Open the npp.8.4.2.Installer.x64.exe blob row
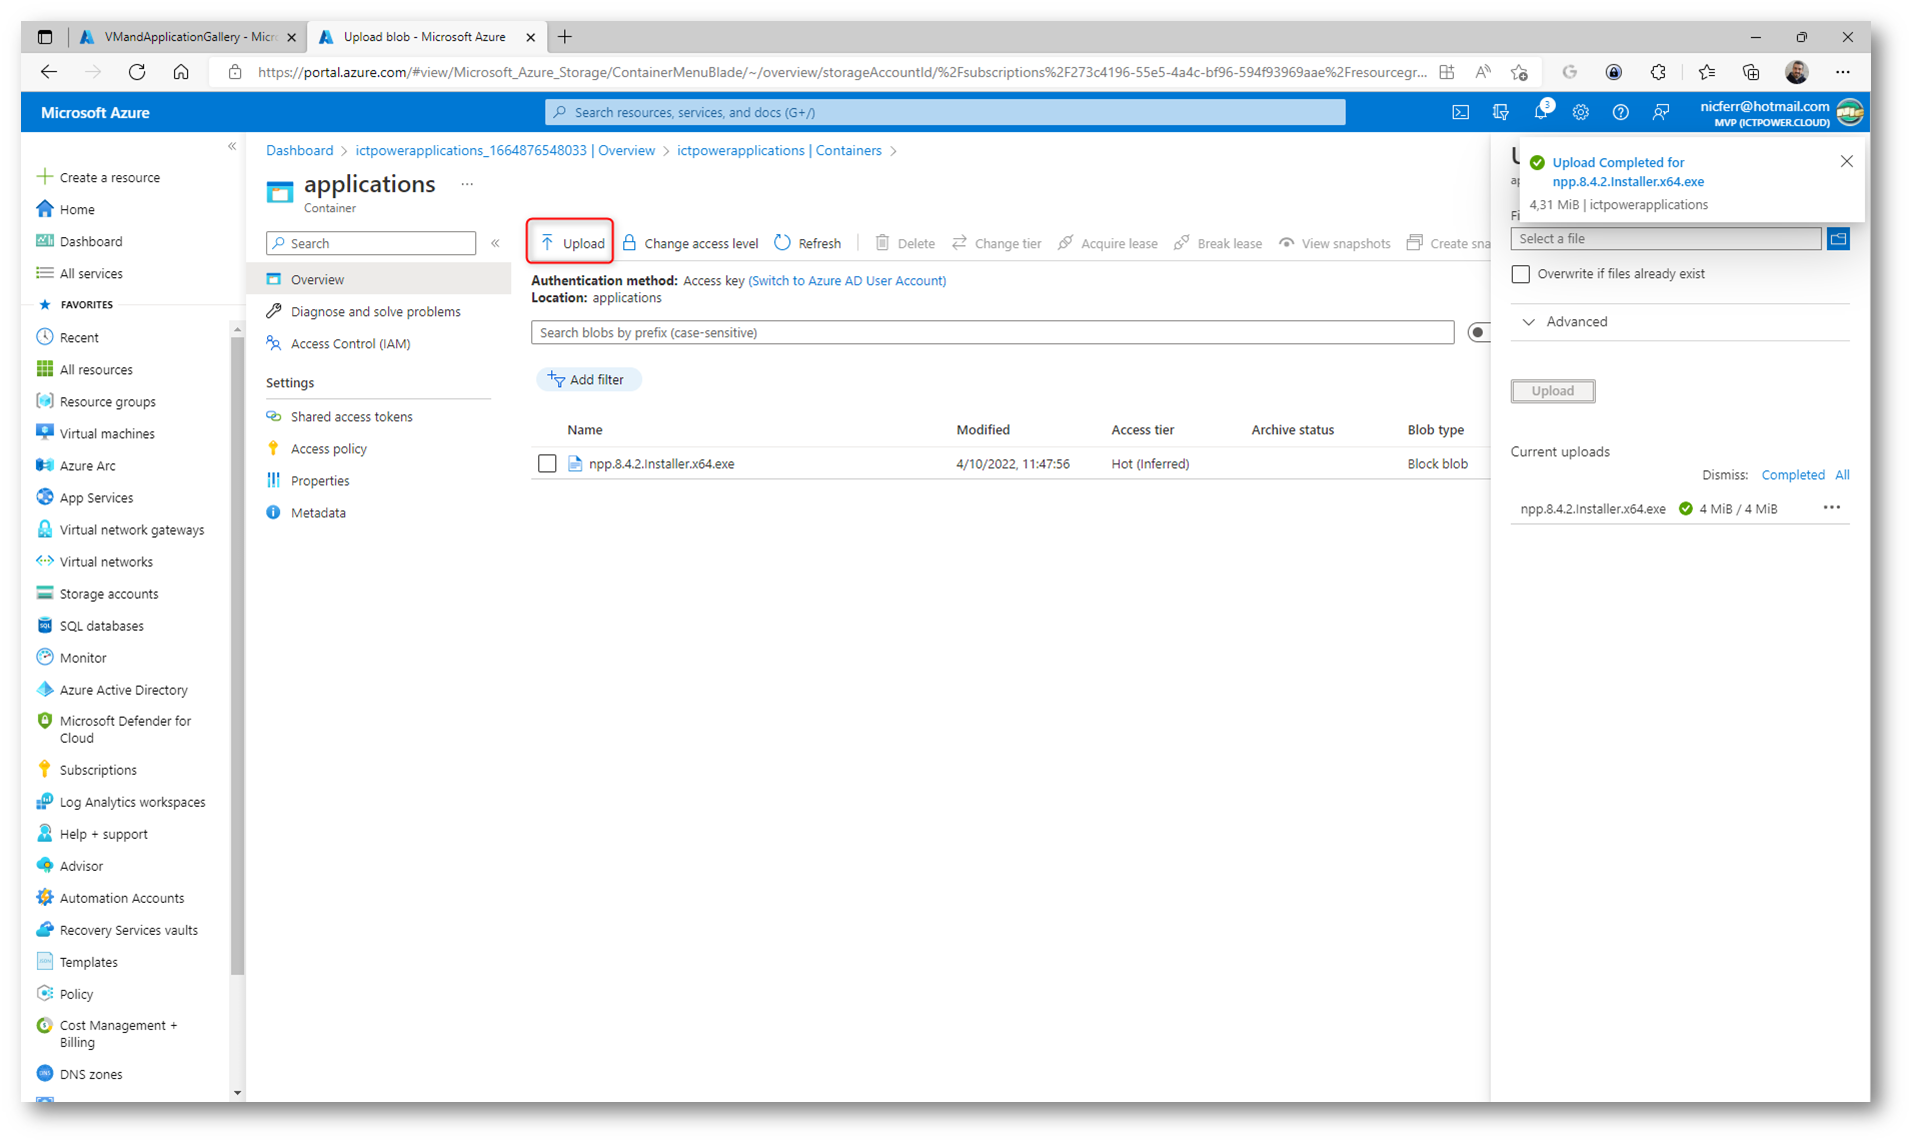The width and height of the screenshot is (1913, 1144). point(661,464)
